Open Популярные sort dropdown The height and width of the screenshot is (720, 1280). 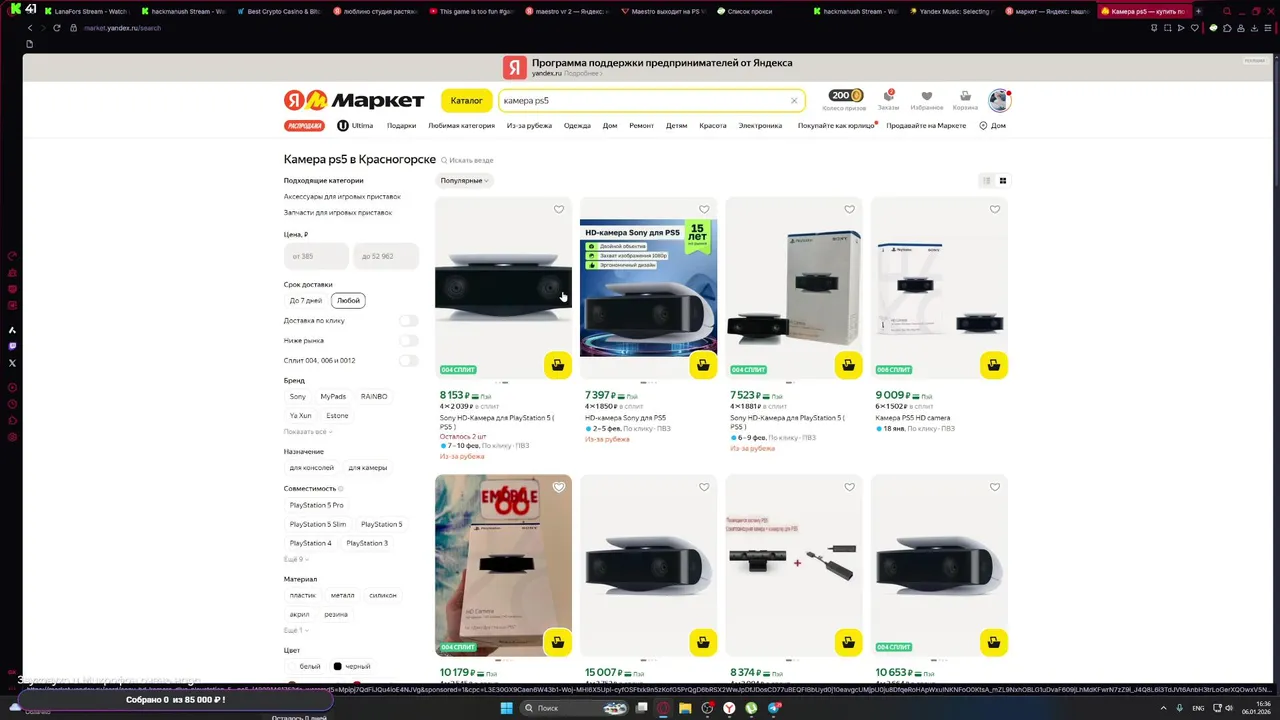465,181
